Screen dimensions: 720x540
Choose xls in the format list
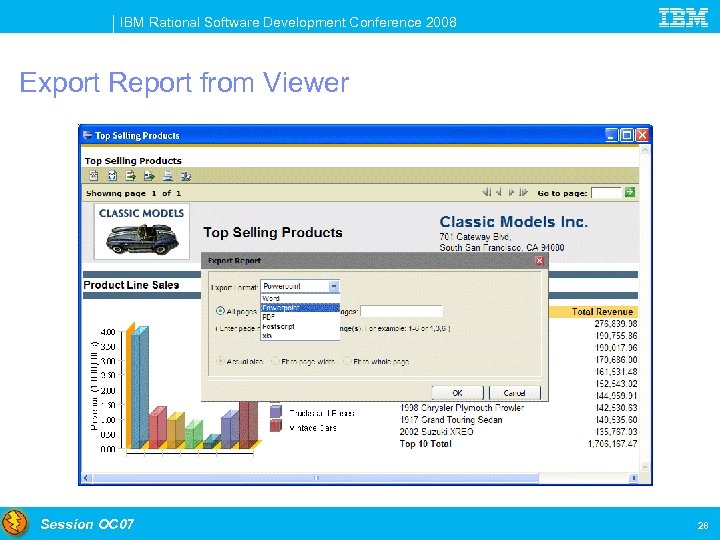[300, 336]
